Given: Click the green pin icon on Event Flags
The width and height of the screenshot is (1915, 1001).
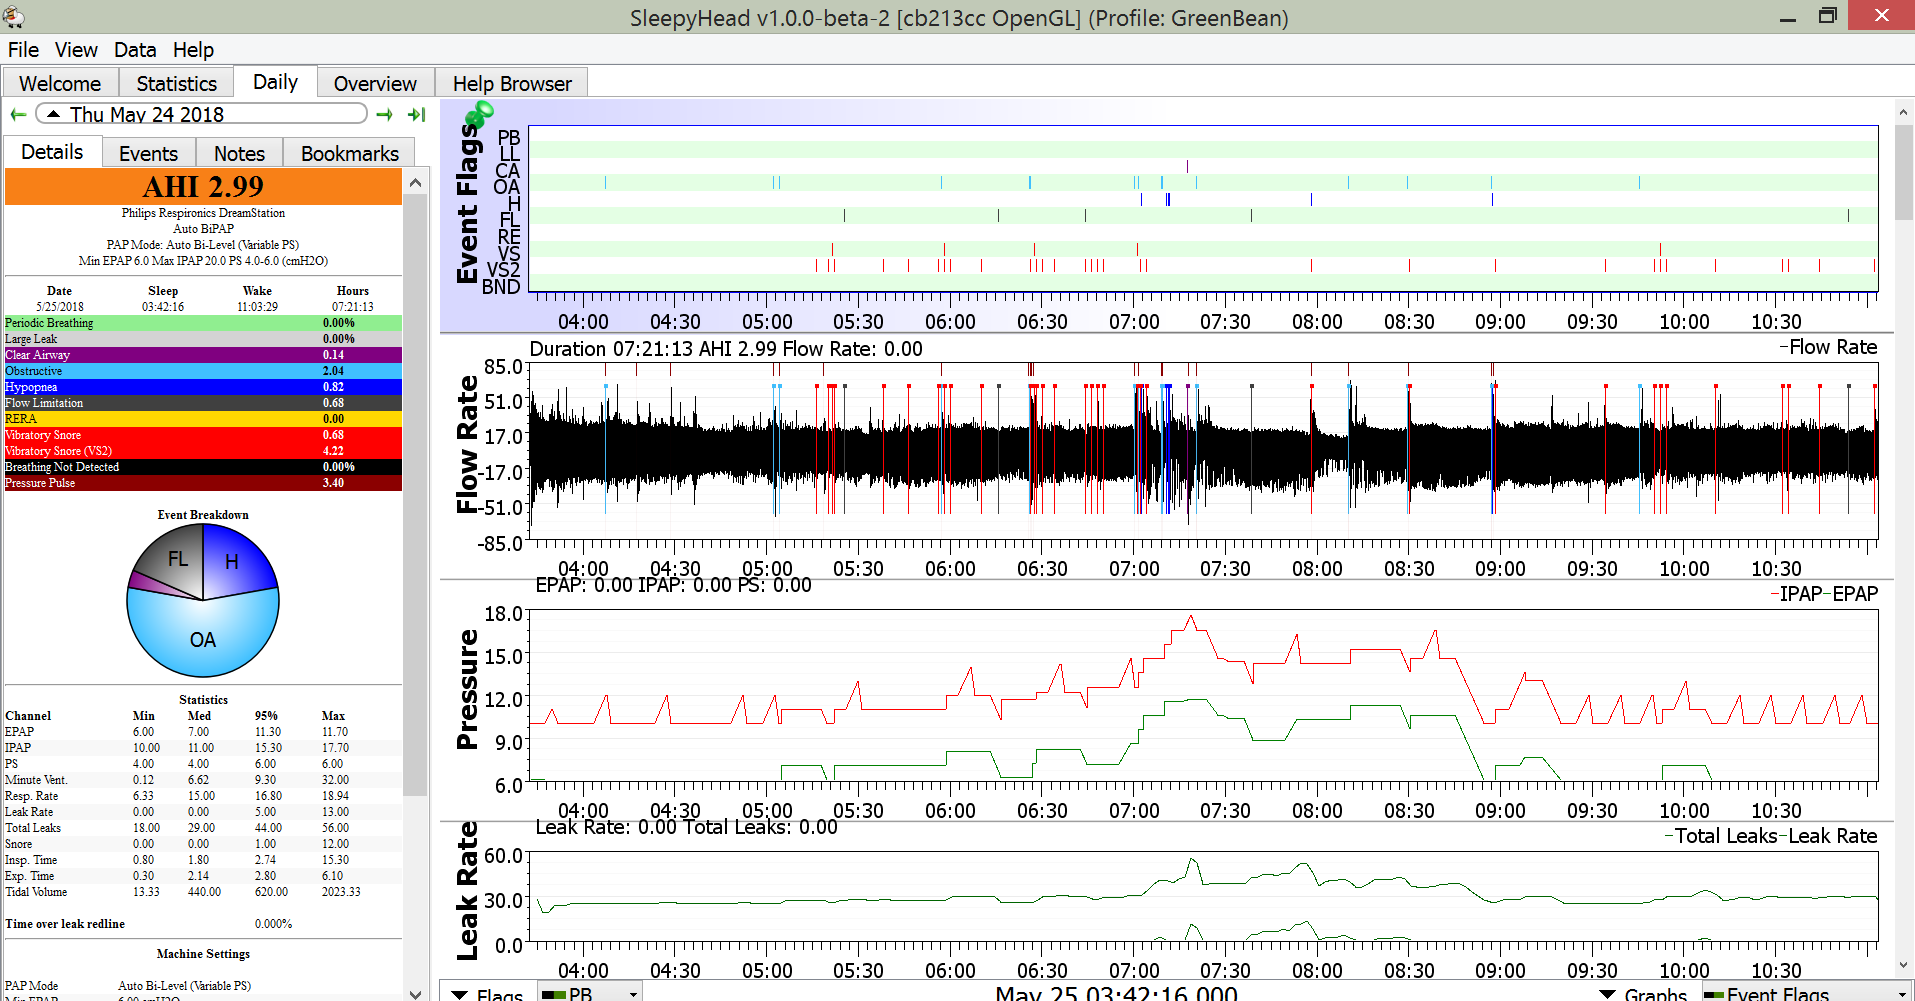Looking at the screenshot, I should pos(480,114).
